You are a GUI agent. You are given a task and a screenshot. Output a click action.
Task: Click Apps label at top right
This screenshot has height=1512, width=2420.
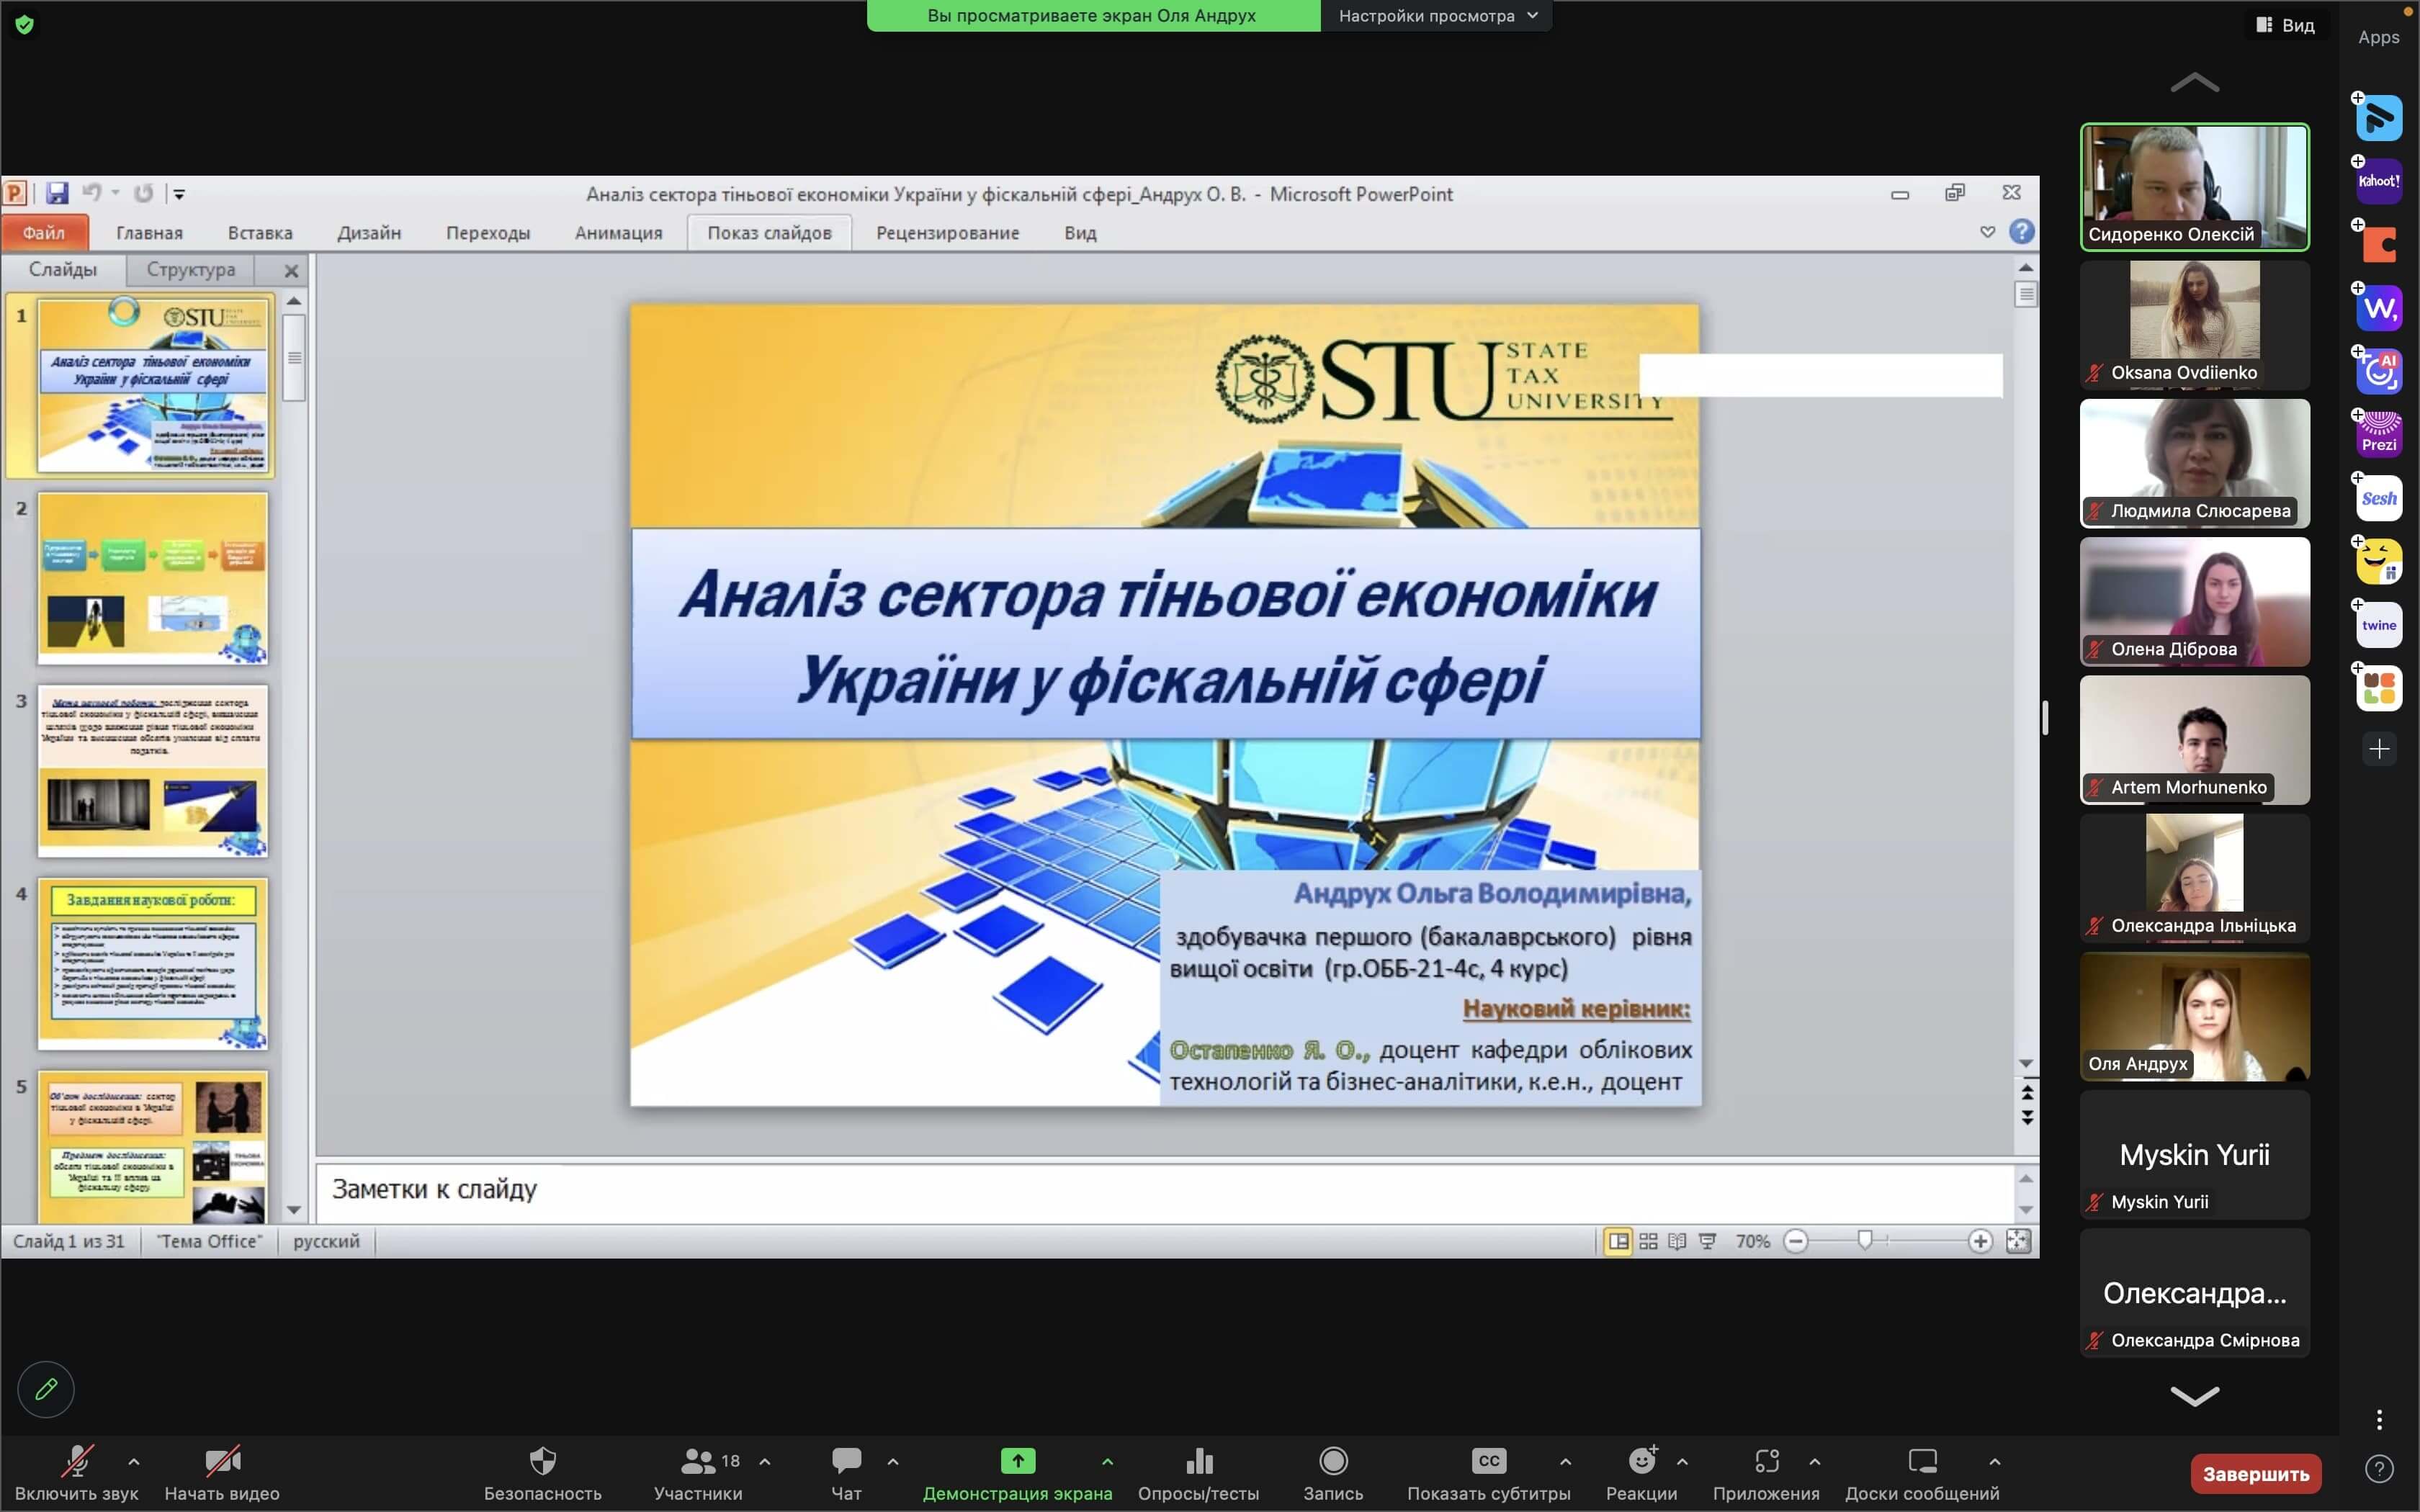tap(2379, 37)
